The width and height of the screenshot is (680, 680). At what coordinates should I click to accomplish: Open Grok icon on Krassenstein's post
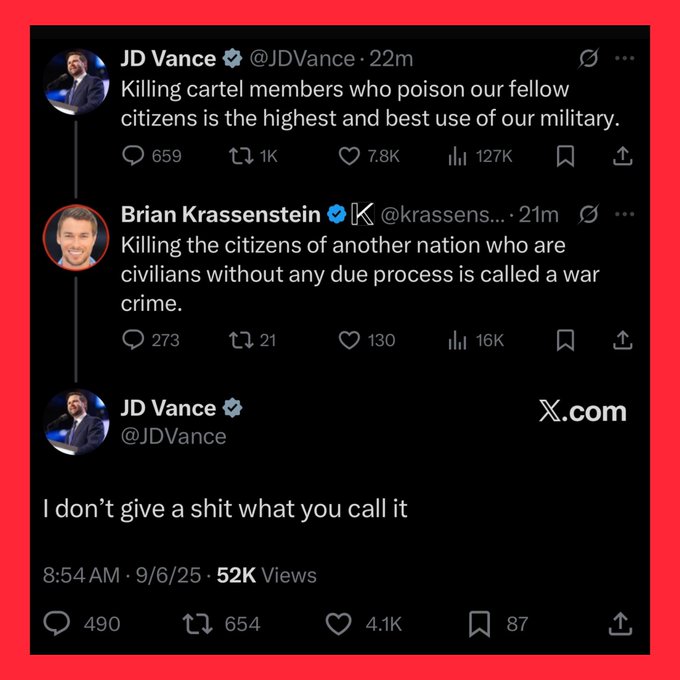(x=588, y=214)
